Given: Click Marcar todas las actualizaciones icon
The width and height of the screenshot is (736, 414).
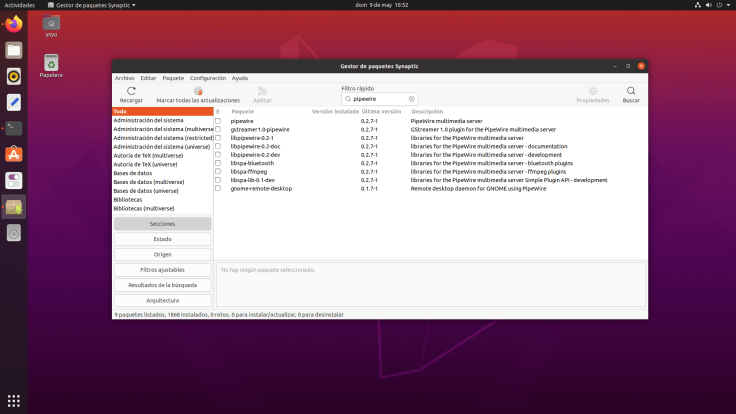Looking at the screenshot, I should point(198,92).
